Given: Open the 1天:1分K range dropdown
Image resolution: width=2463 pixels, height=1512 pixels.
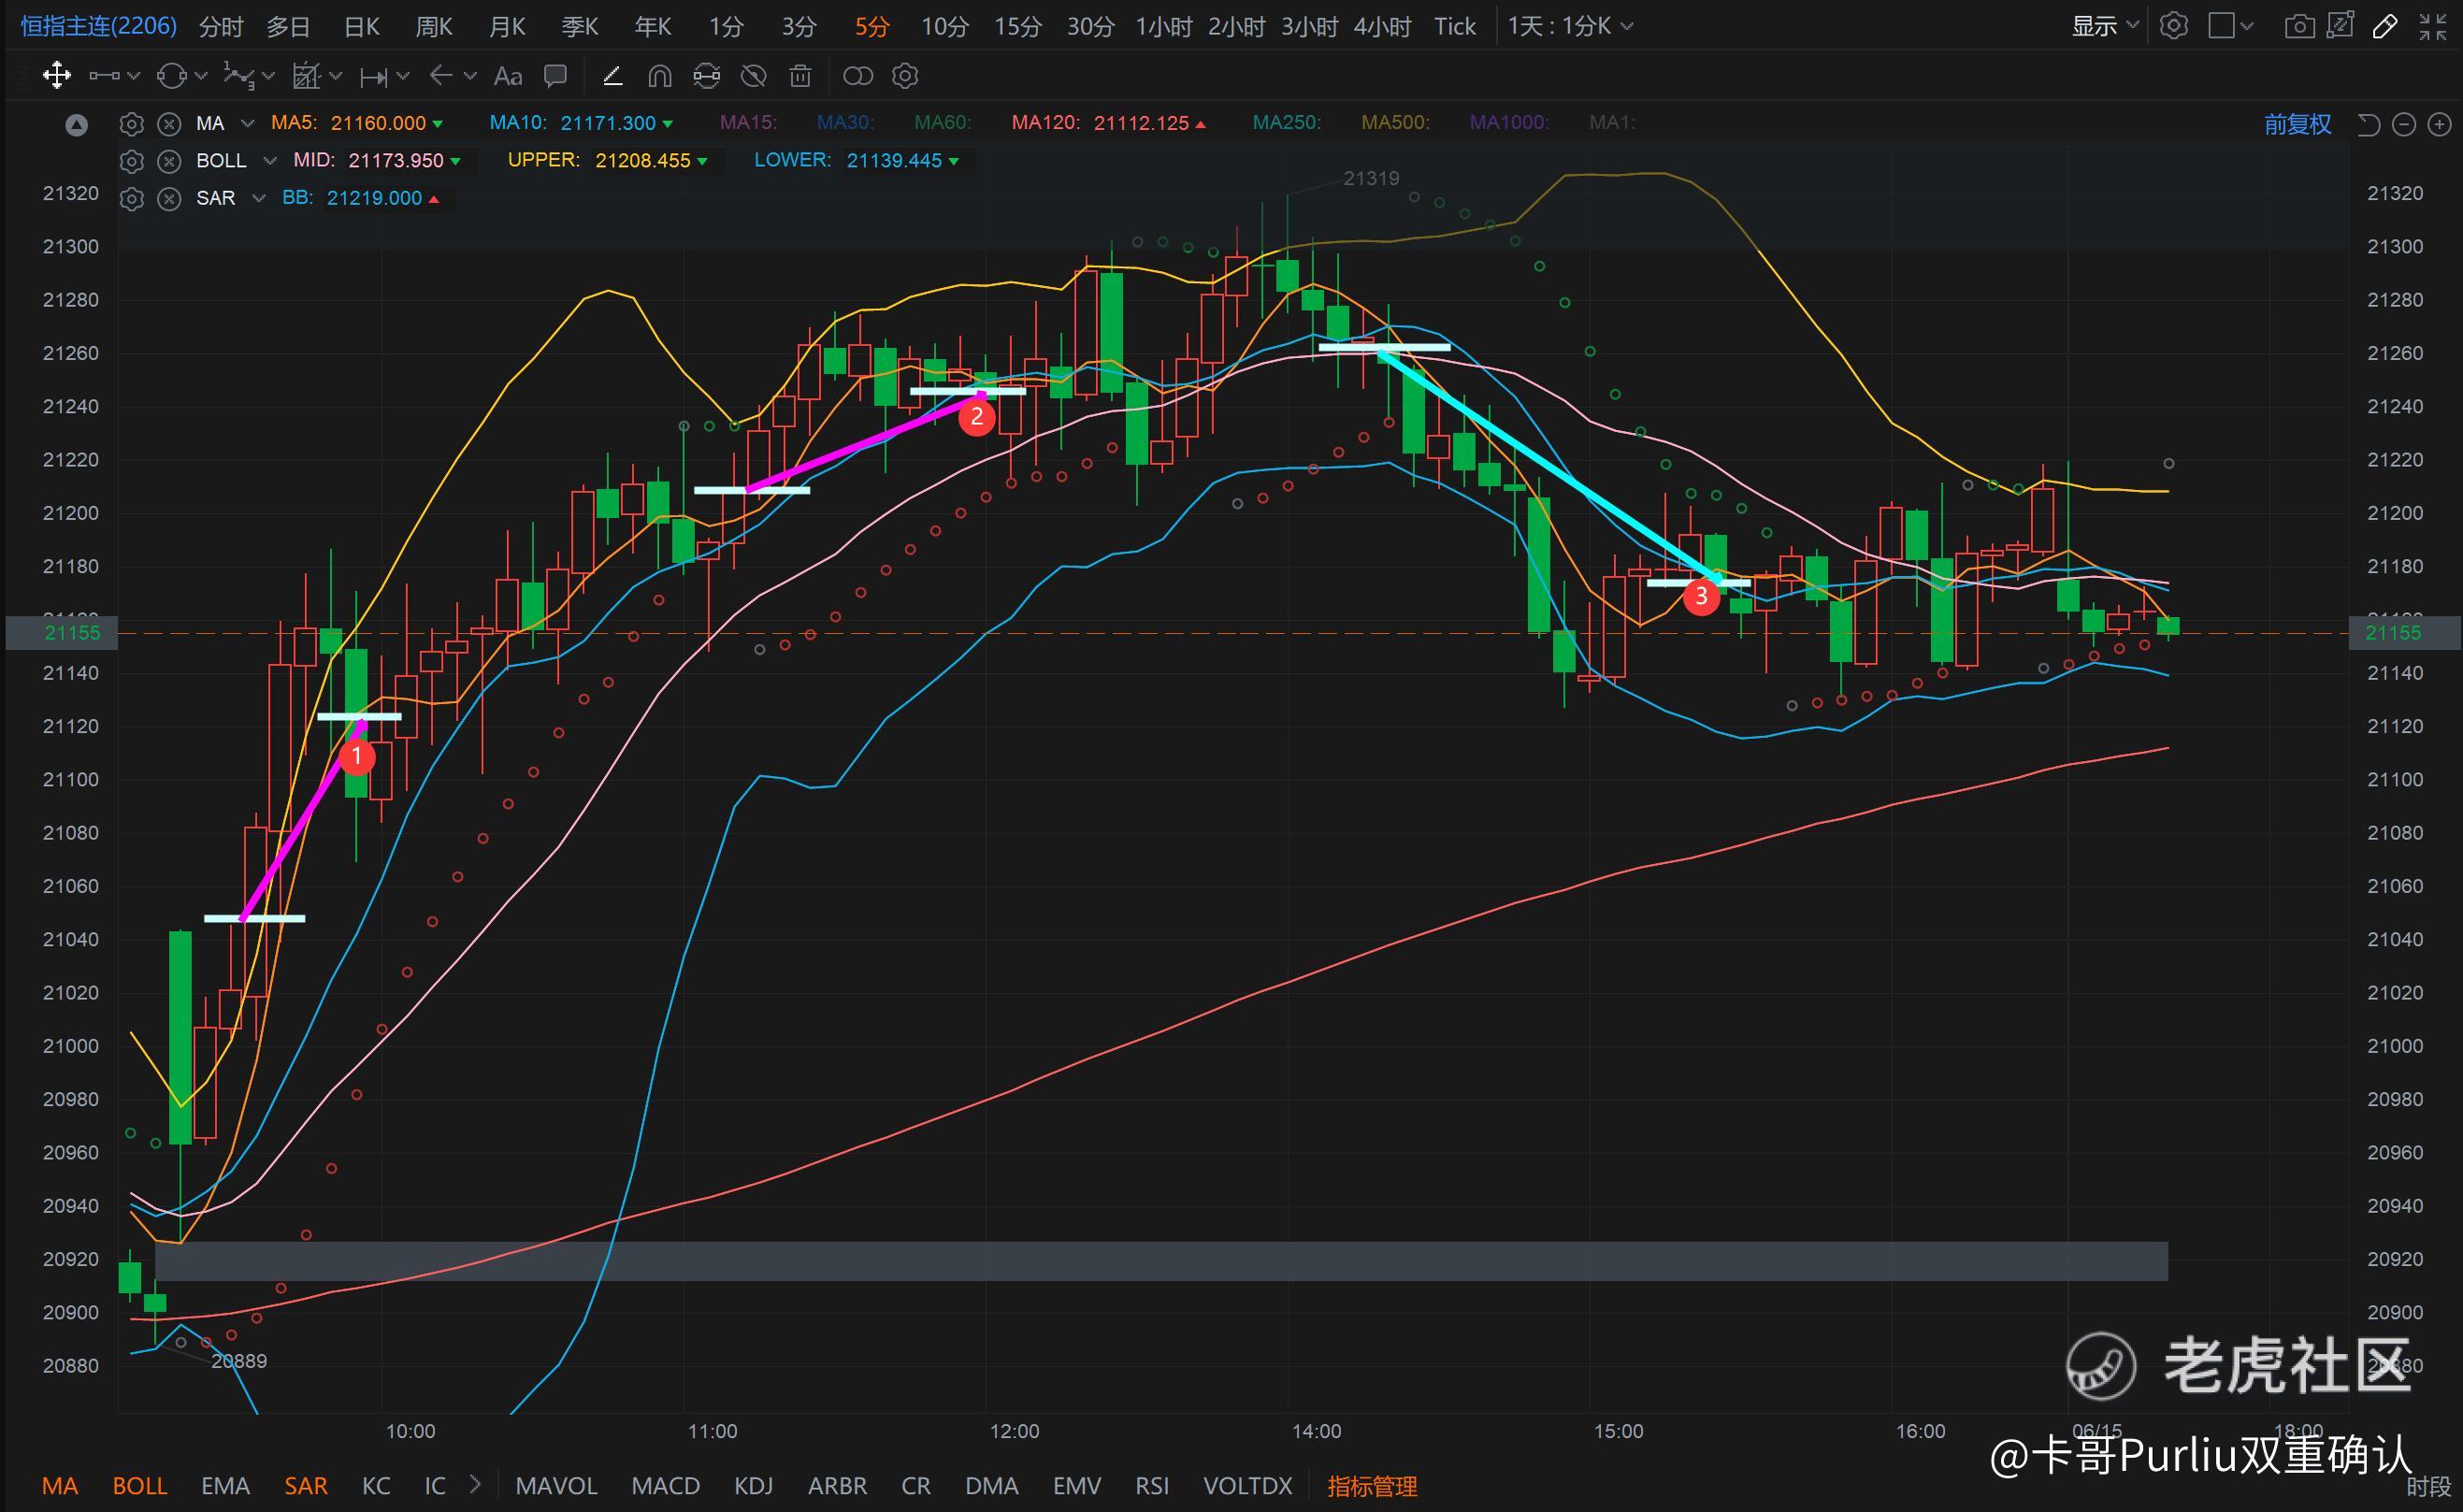Looking at the screenshot, I should pyautogui.click(x=1571, y=26).
